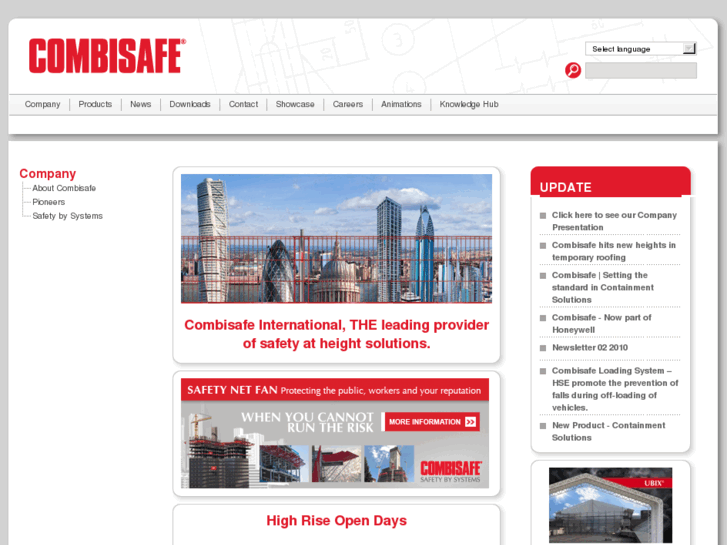Select Pioneers in Company sidebar
Image resolution: width=727 pixels, height=545 pixels.
[49, 202]
